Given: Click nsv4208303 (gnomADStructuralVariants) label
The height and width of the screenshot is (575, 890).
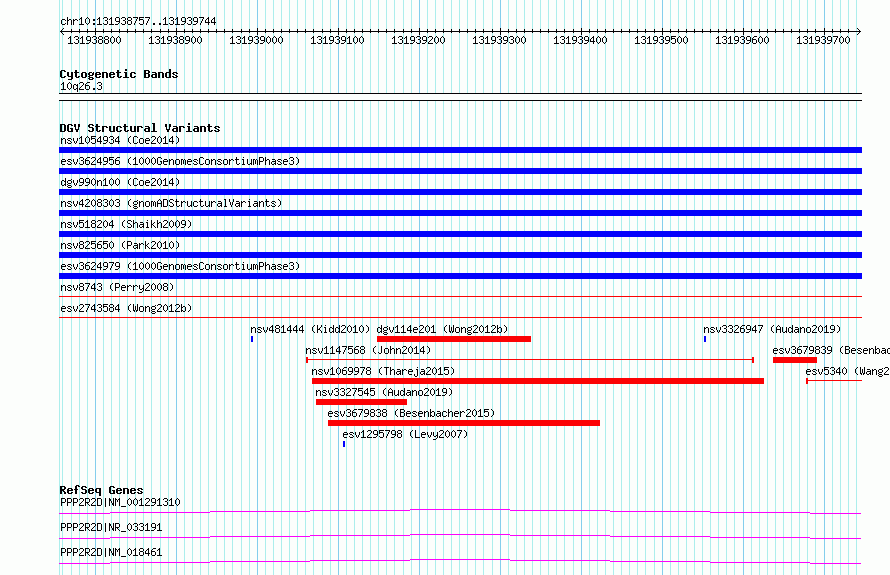Looking at the screenshot, I should pyautogui.click(x=171, y=203).
